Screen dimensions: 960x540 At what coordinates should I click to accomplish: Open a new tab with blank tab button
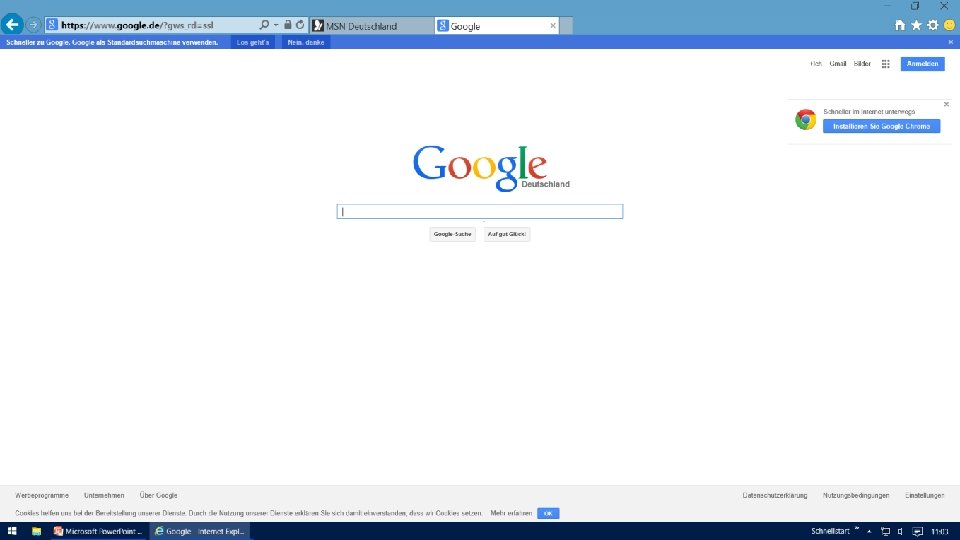point(566,26)
